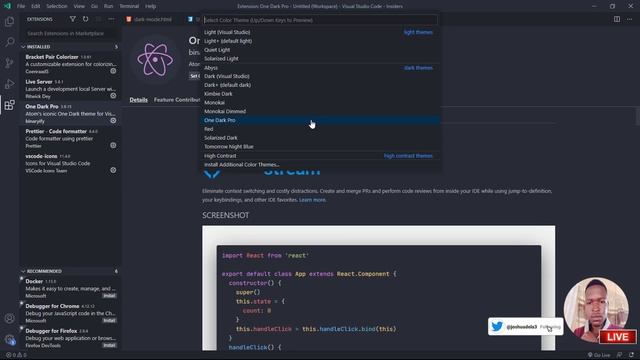The height and width of the screenshot is (360, 640).
Task: Open Run and Debug view
Action: (9, 84)
